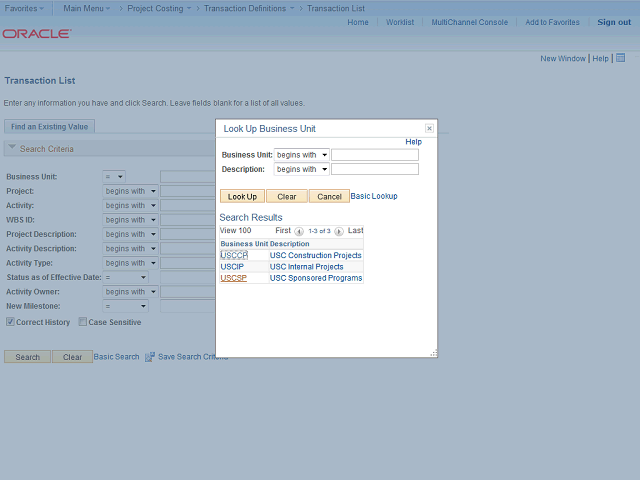
Task: Click Add to Favorites link
Action: (x=552, y=22)
